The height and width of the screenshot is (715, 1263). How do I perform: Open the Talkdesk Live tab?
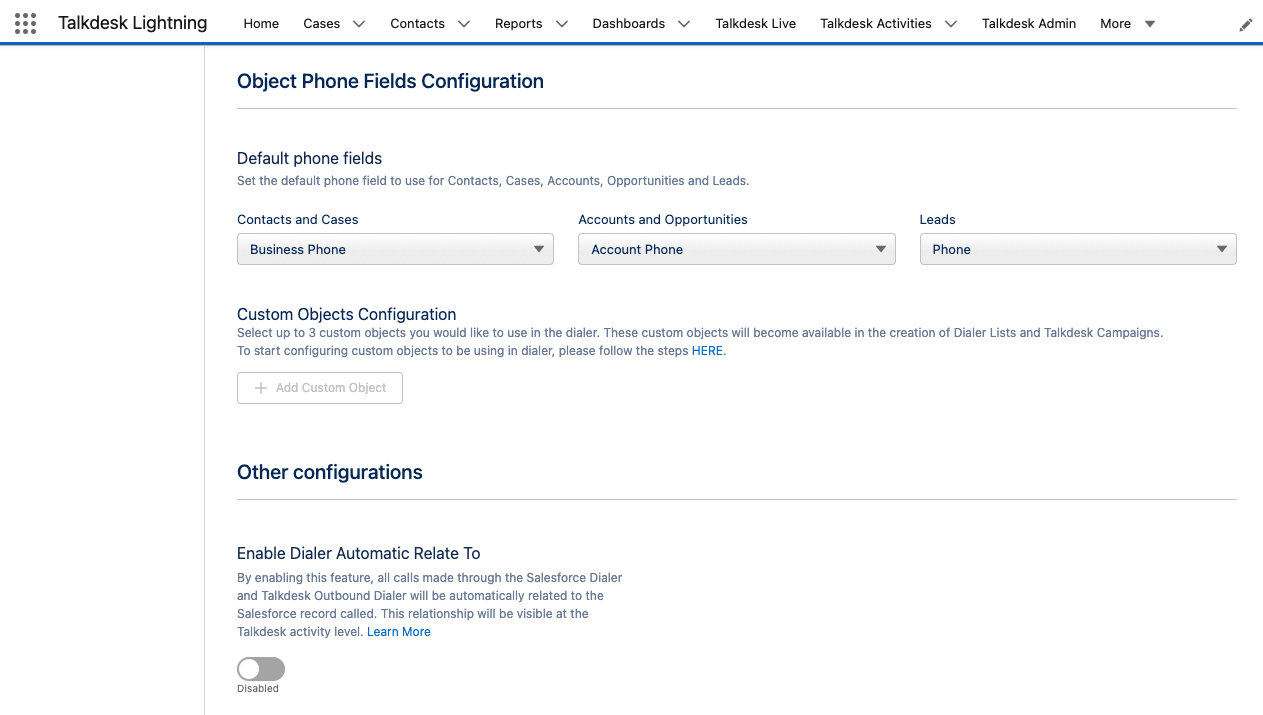(x=755, y=23)
